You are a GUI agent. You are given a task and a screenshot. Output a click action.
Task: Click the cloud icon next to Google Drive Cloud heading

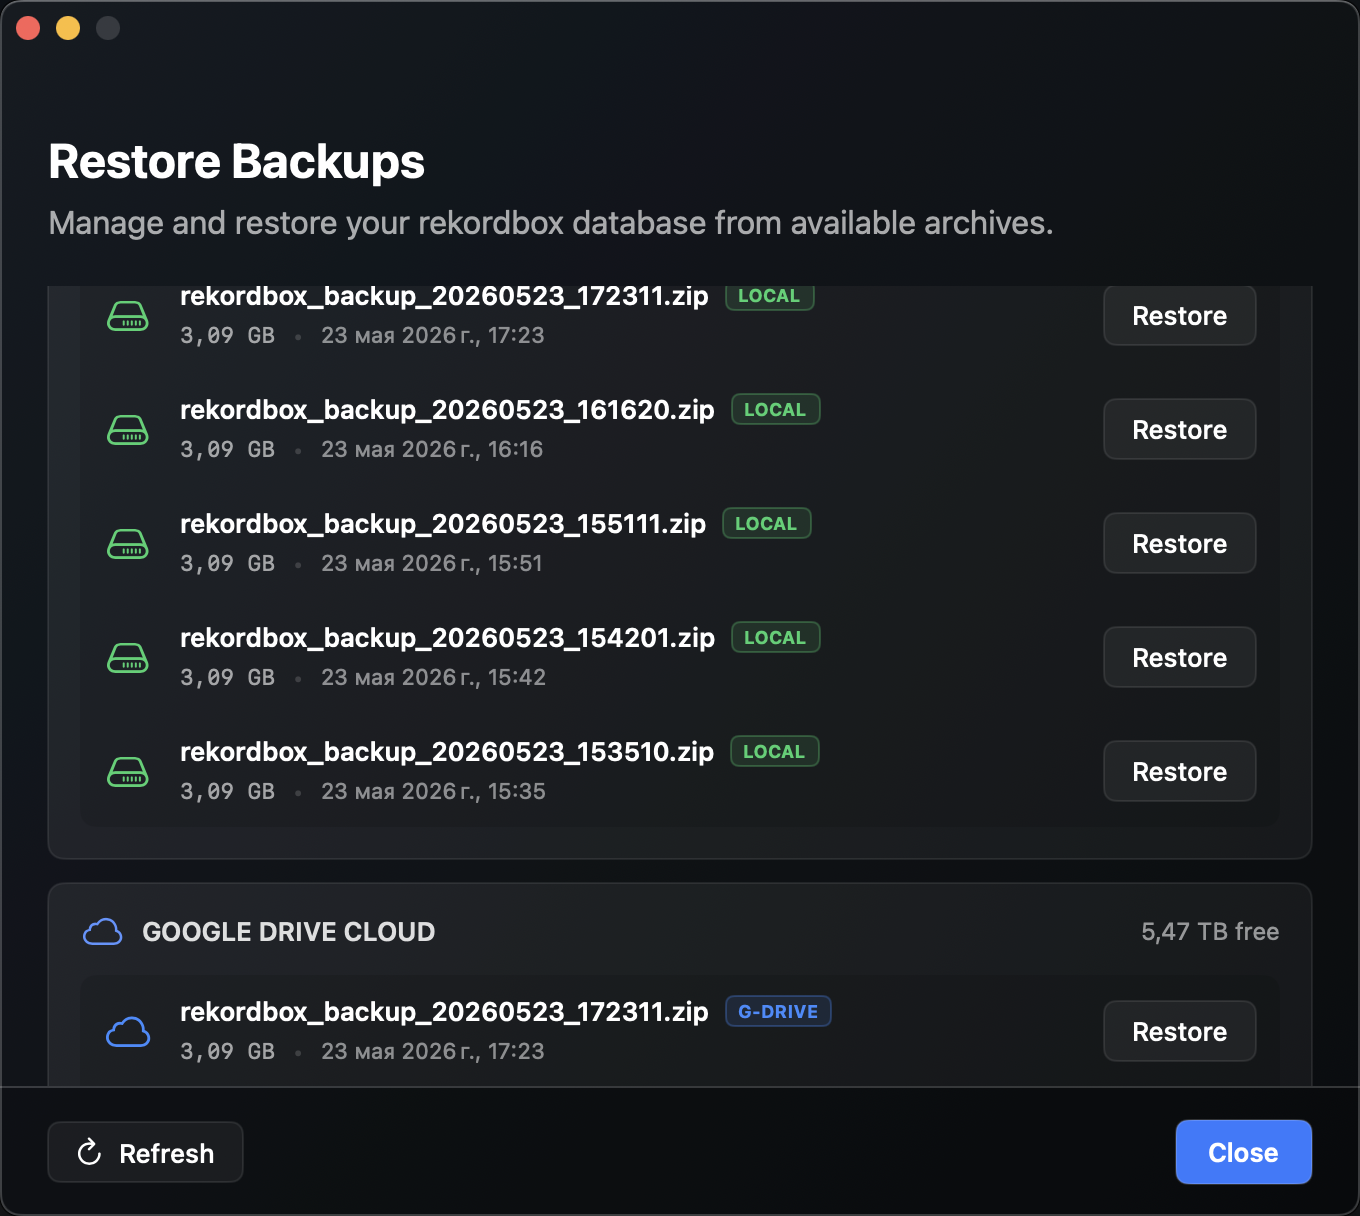click(x=102, y=932)
